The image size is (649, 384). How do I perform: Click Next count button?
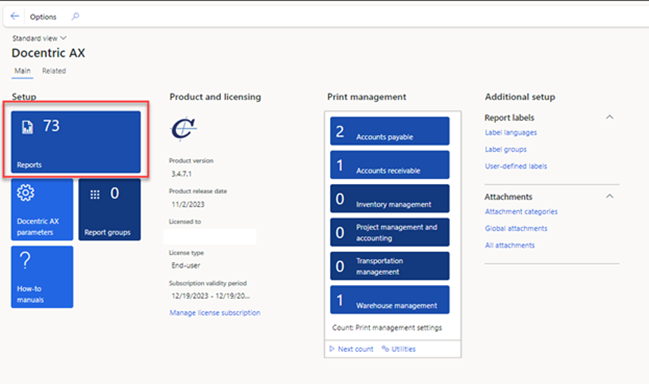[351, 349]
